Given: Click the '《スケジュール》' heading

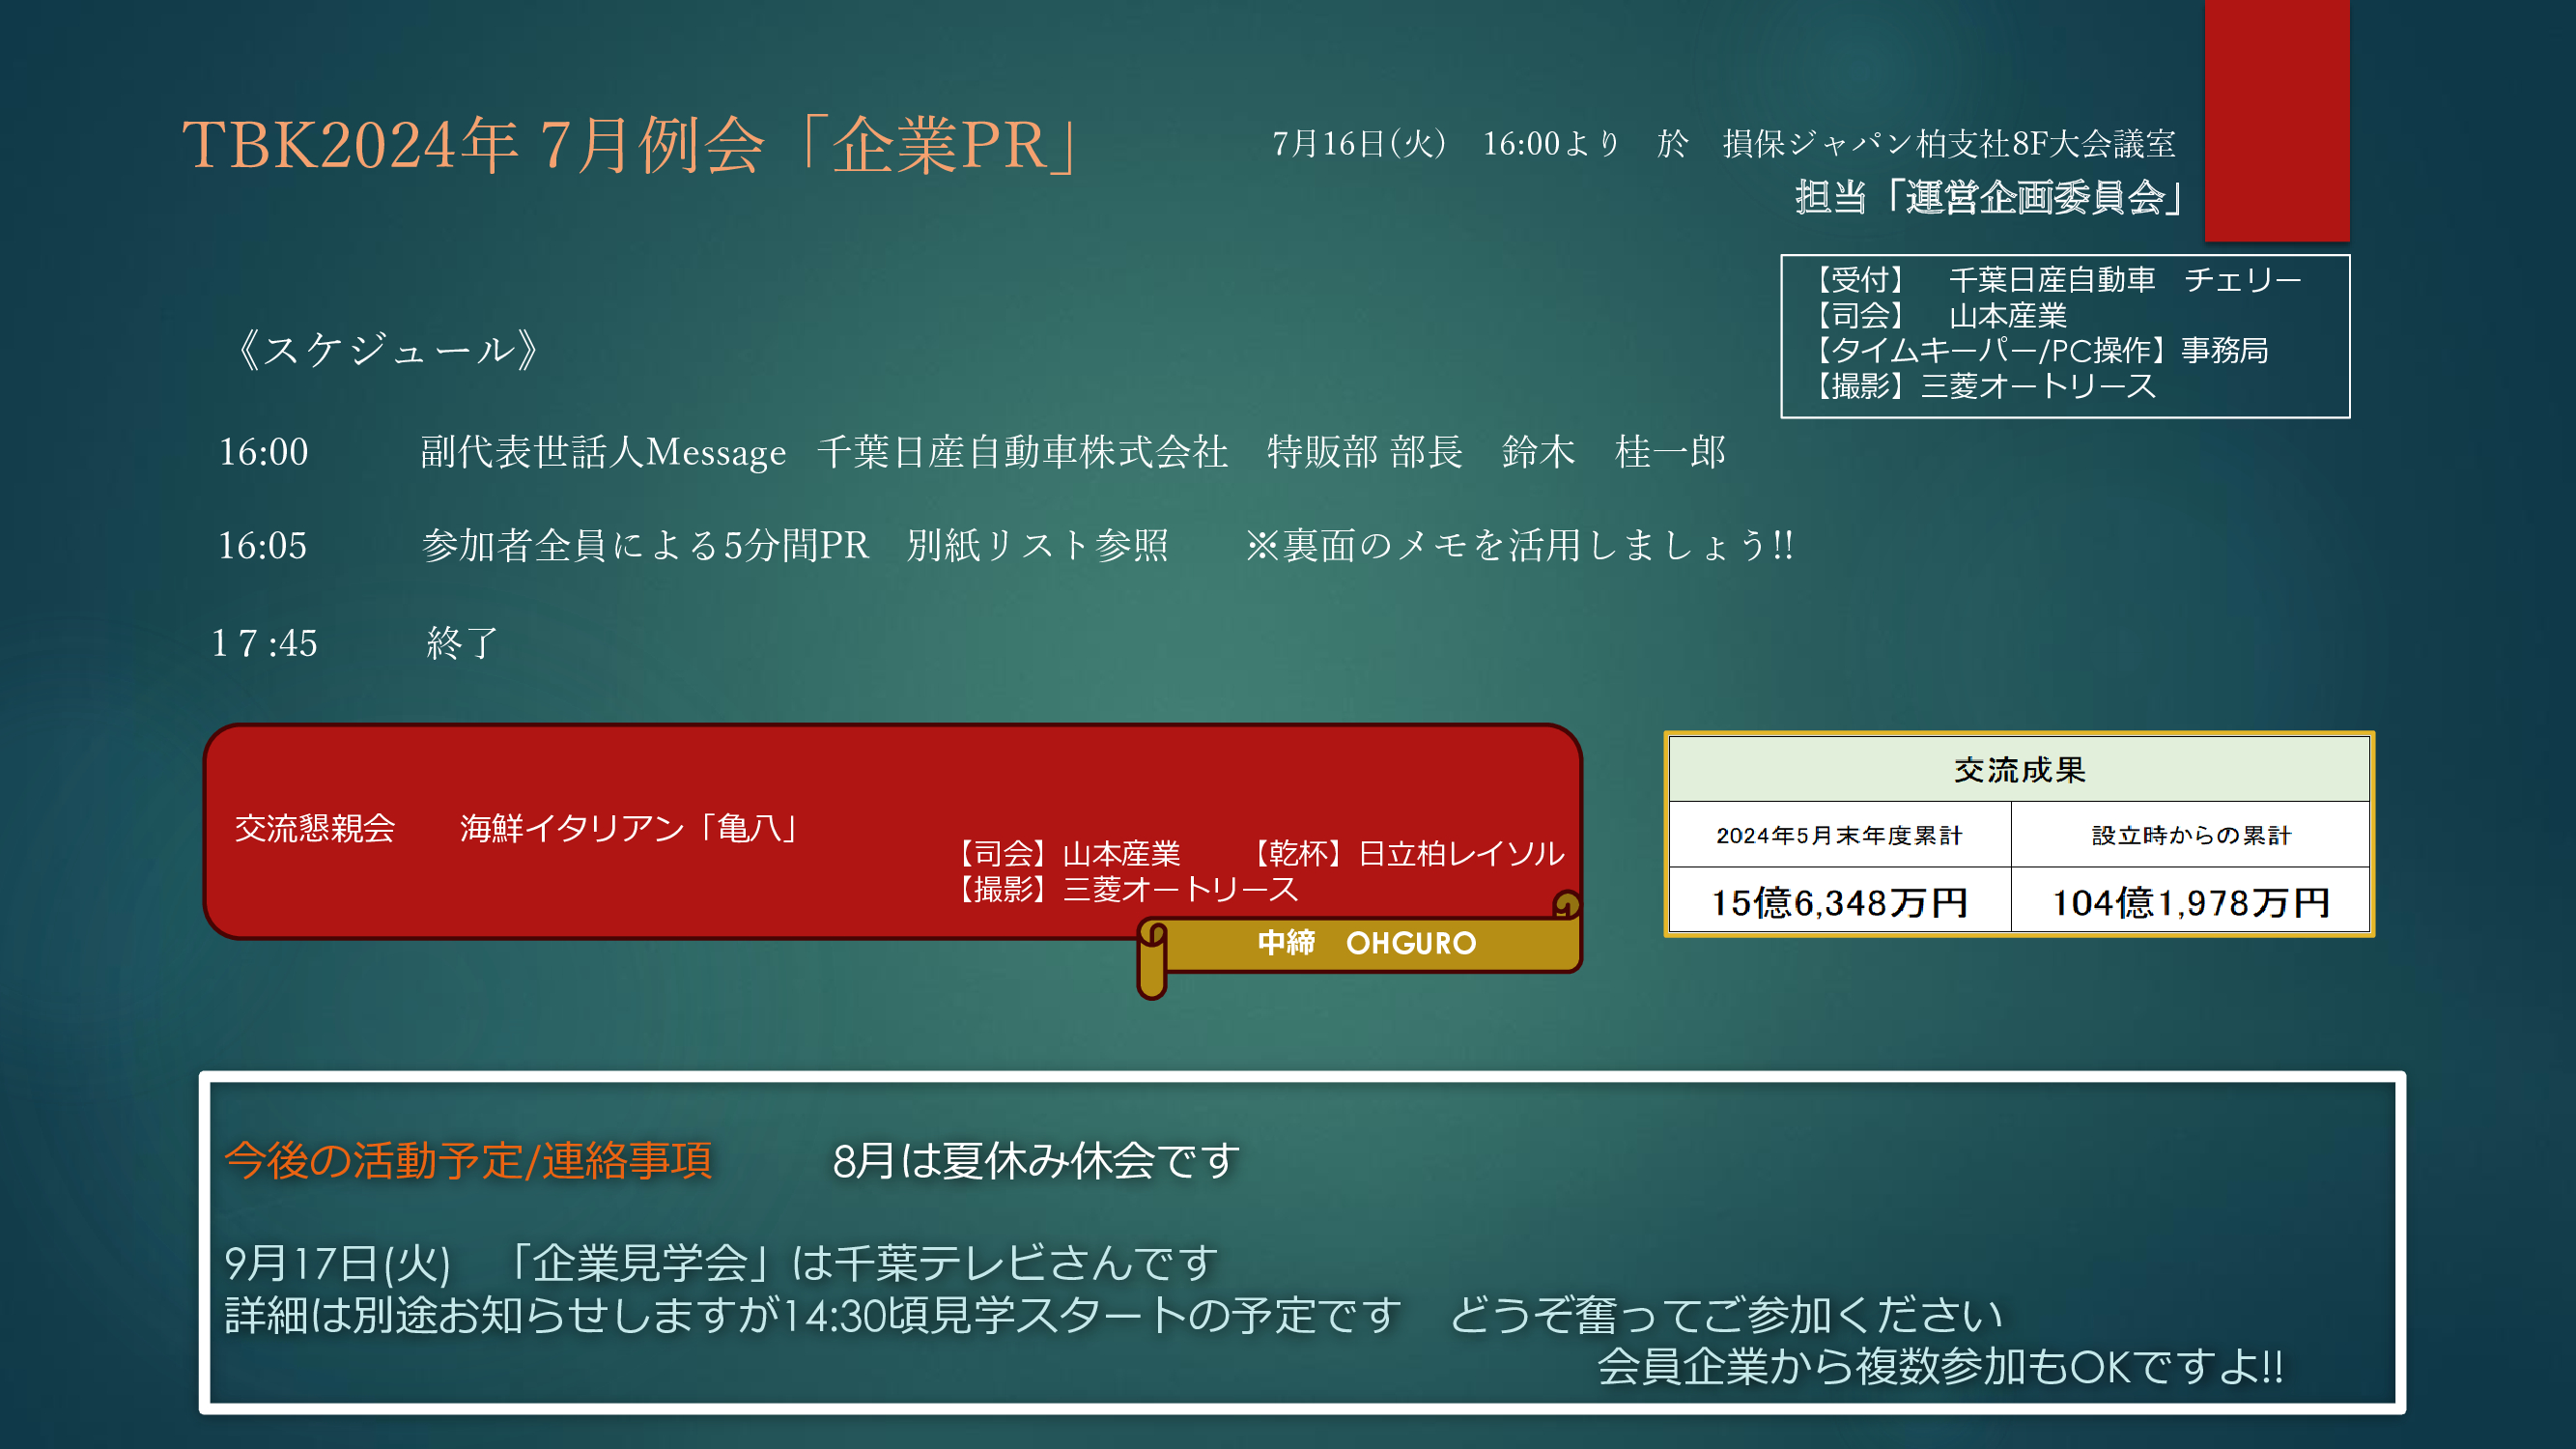Looking at the screenshot, I should click(x=386, y=350).
